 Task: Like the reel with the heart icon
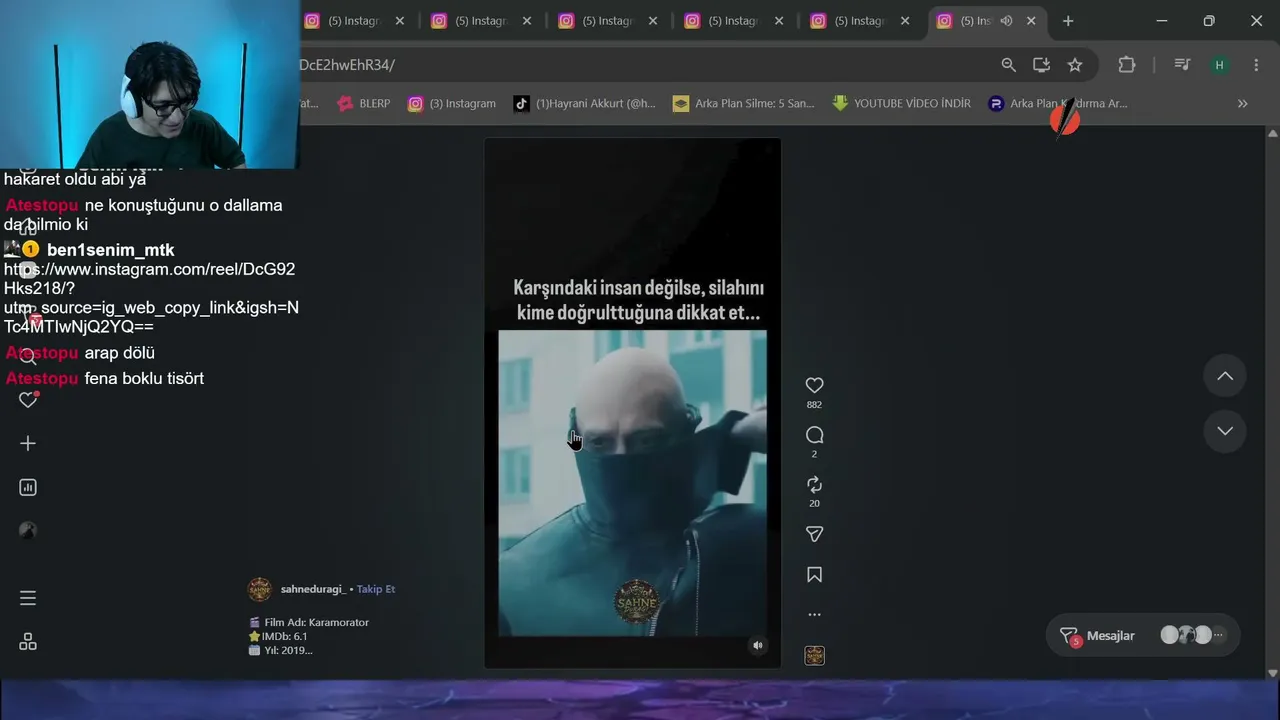pos(814,385)
